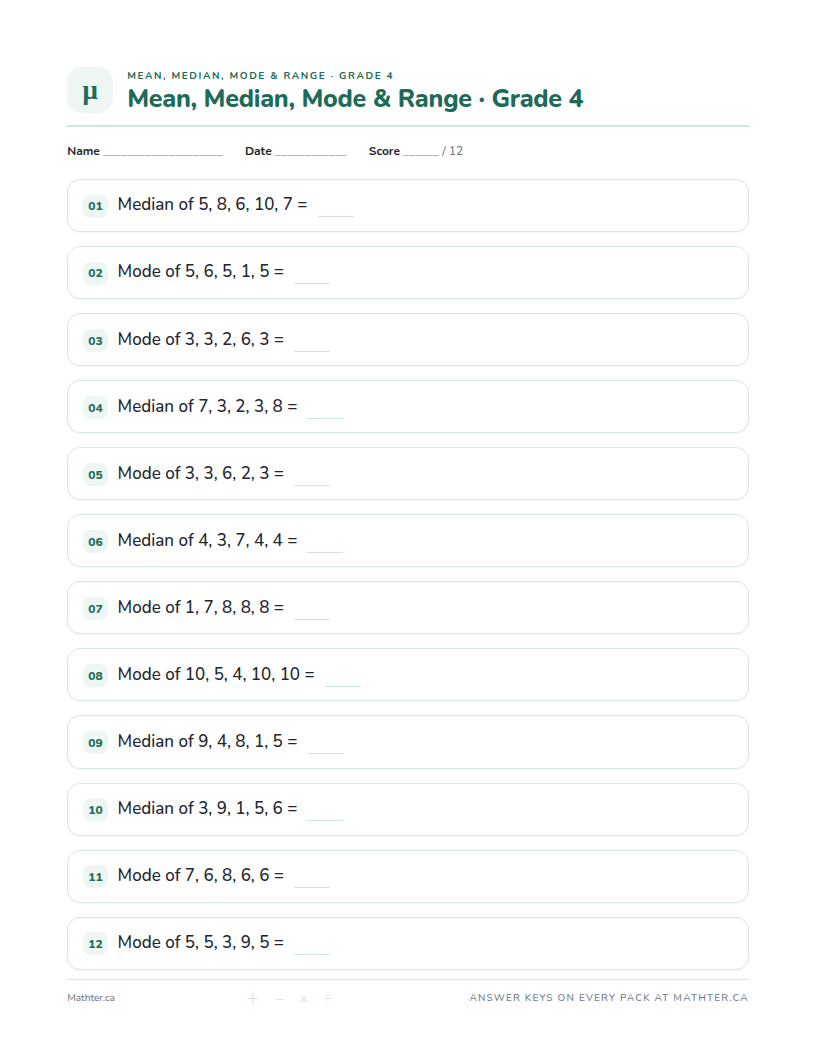Click answer blank for Median of 9, 4, 8, 1, 5
This screenshot has height=1056, width=816.
click(x=325, y=752)
